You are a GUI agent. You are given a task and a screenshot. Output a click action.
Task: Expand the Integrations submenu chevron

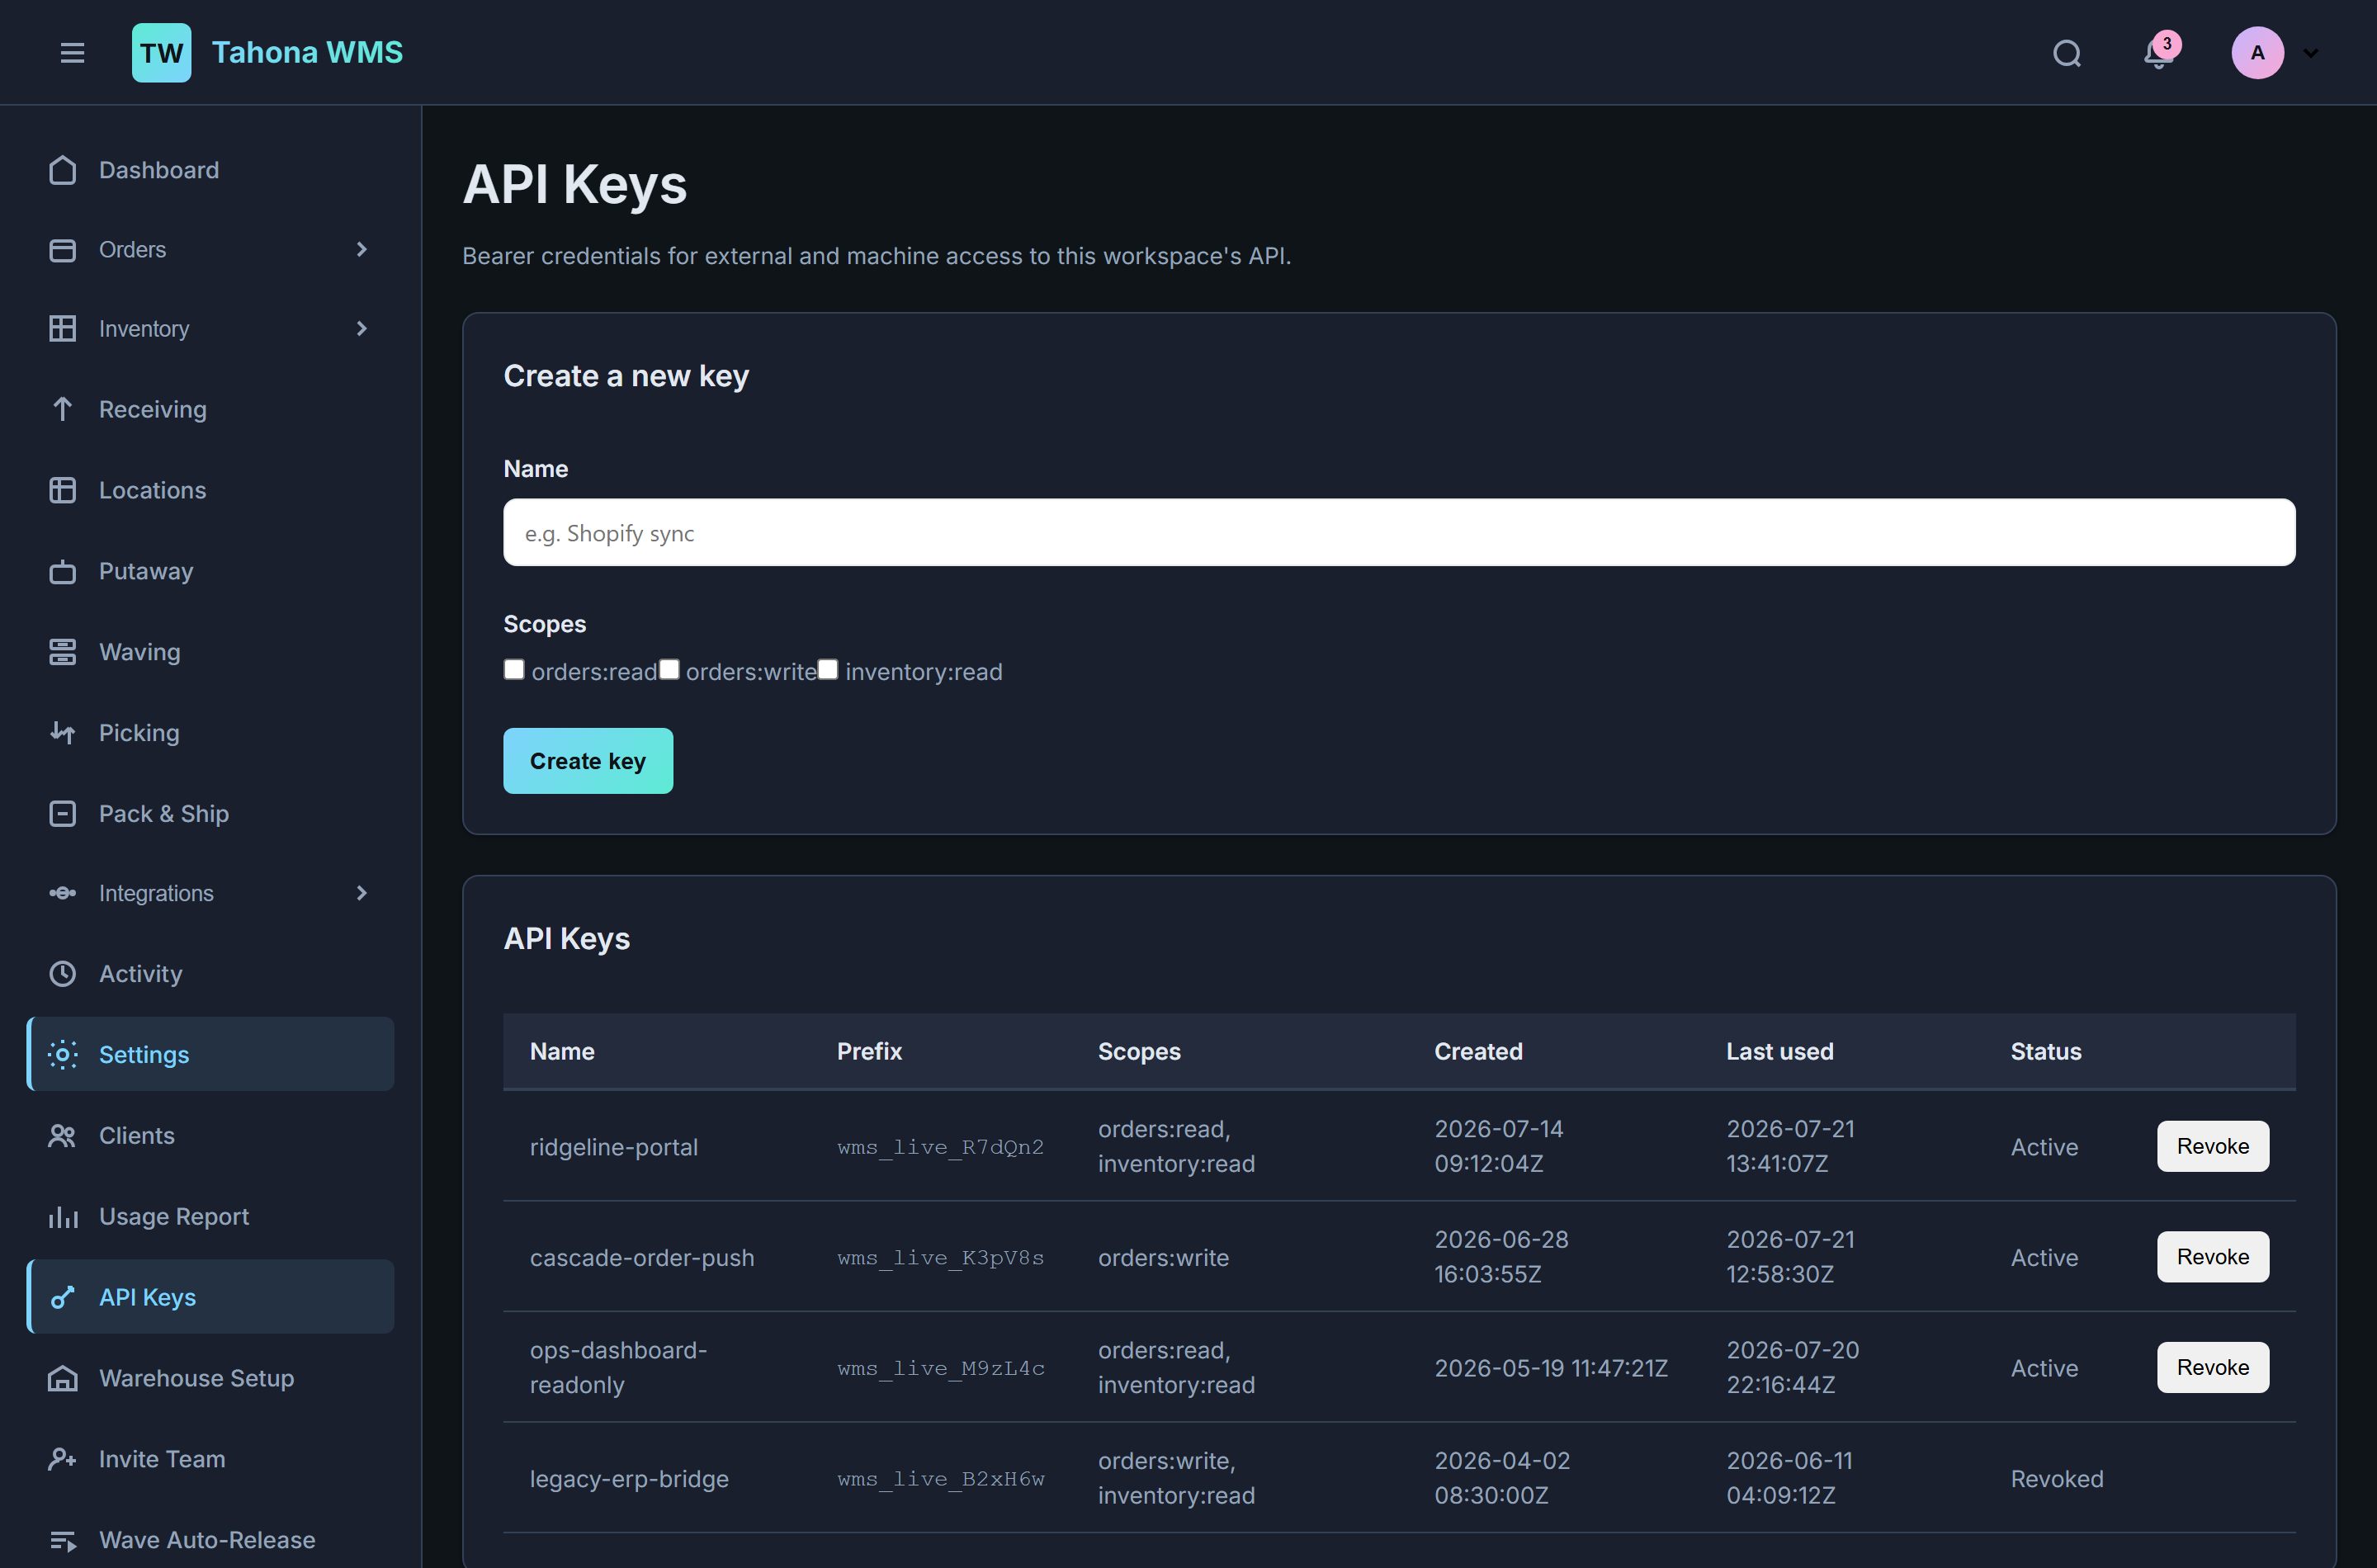coord(362,893)
